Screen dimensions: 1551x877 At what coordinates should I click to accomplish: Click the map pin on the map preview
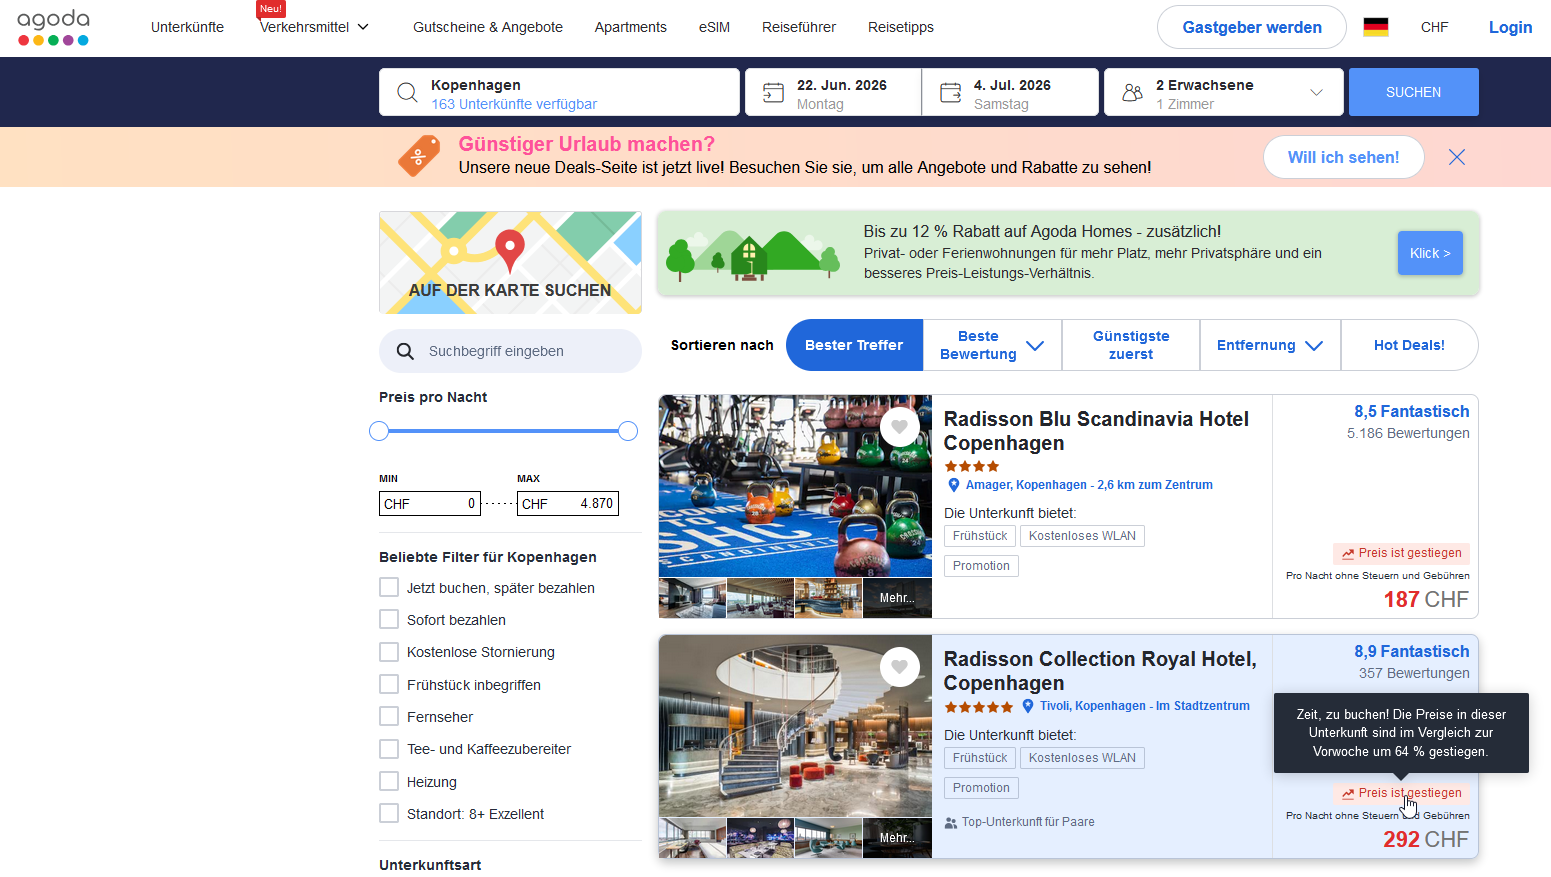(x=510, y=248)
